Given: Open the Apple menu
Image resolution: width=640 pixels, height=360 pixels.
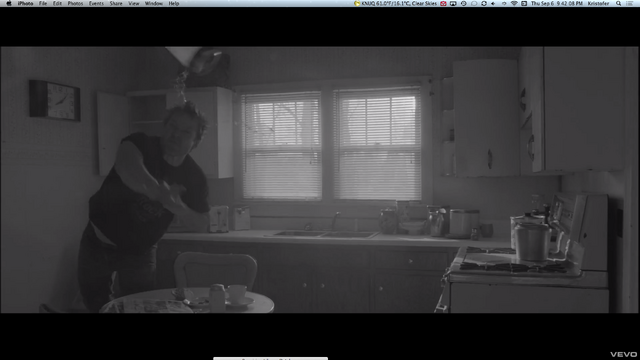Looking at the screenshot, I should click(9, 3).
